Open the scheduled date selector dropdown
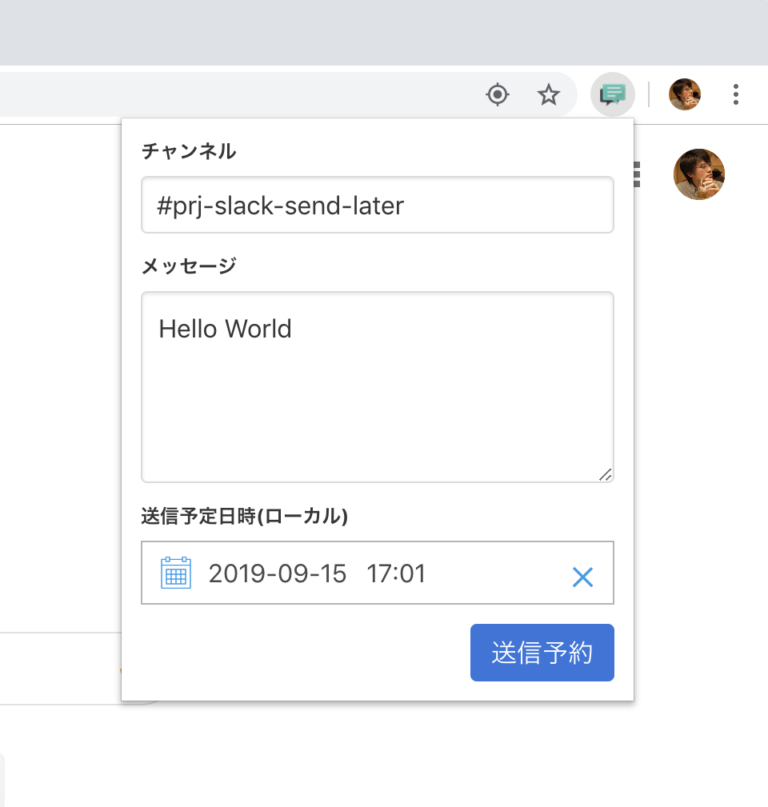The width and height of the screenshot is (768, 807). tap(276, 573)
